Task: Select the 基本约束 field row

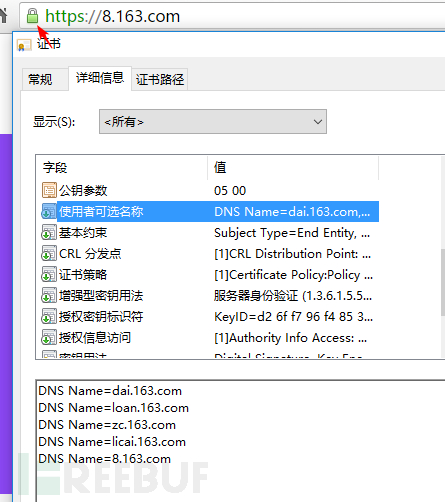Action: tap(210, 232)
